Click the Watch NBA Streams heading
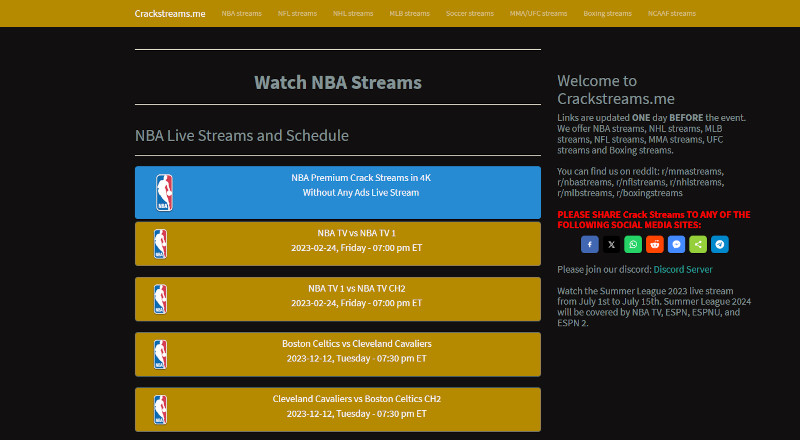The width and height of the screenshot is (800, 440). click(x=338, y=83)
